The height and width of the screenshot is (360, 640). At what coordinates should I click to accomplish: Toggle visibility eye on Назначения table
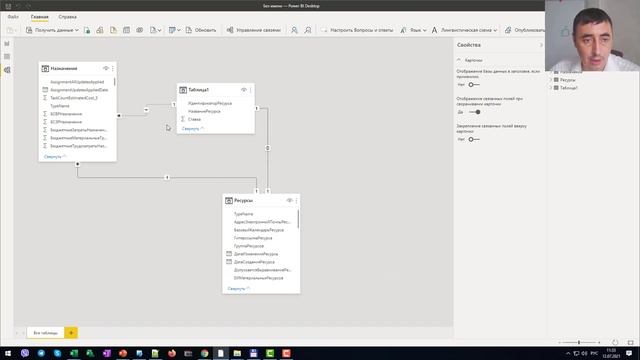click(106, 69)
